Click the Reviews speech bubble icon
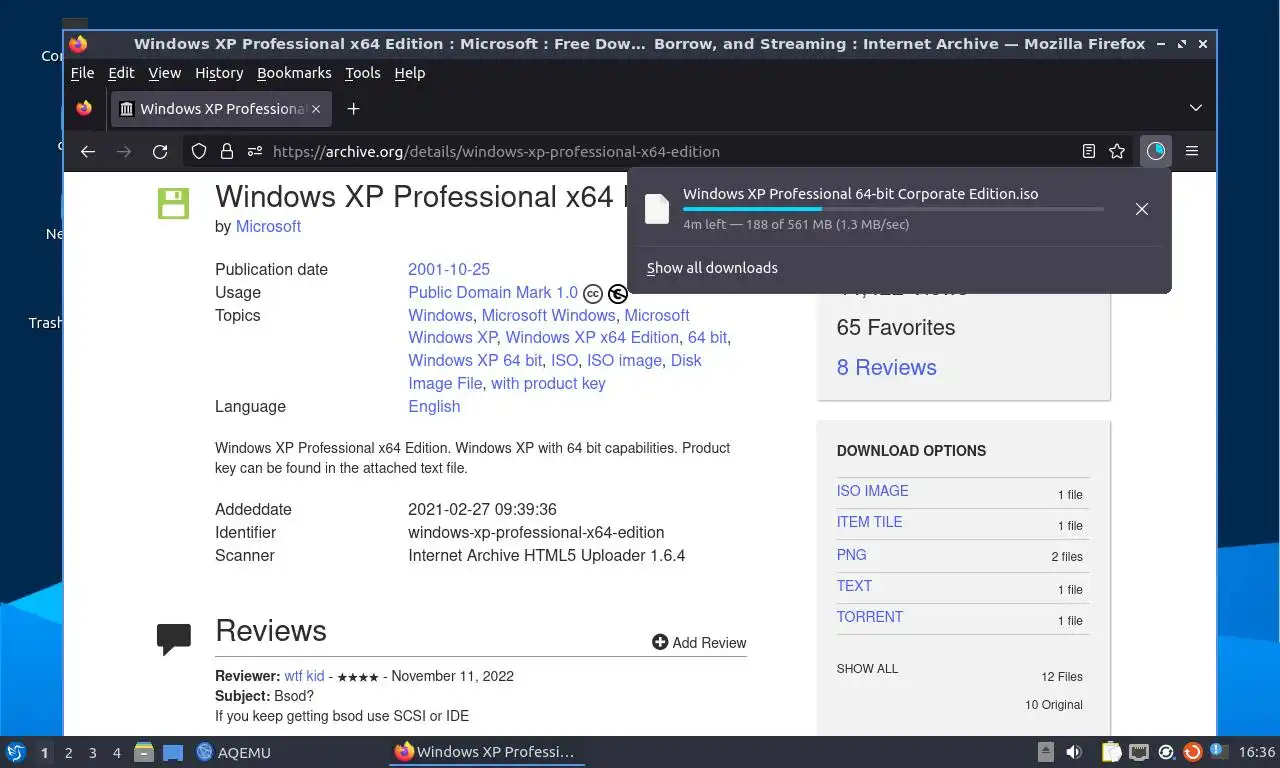Image resolution: width=1280 pixels, height=768 pixels. coord(173,639)
